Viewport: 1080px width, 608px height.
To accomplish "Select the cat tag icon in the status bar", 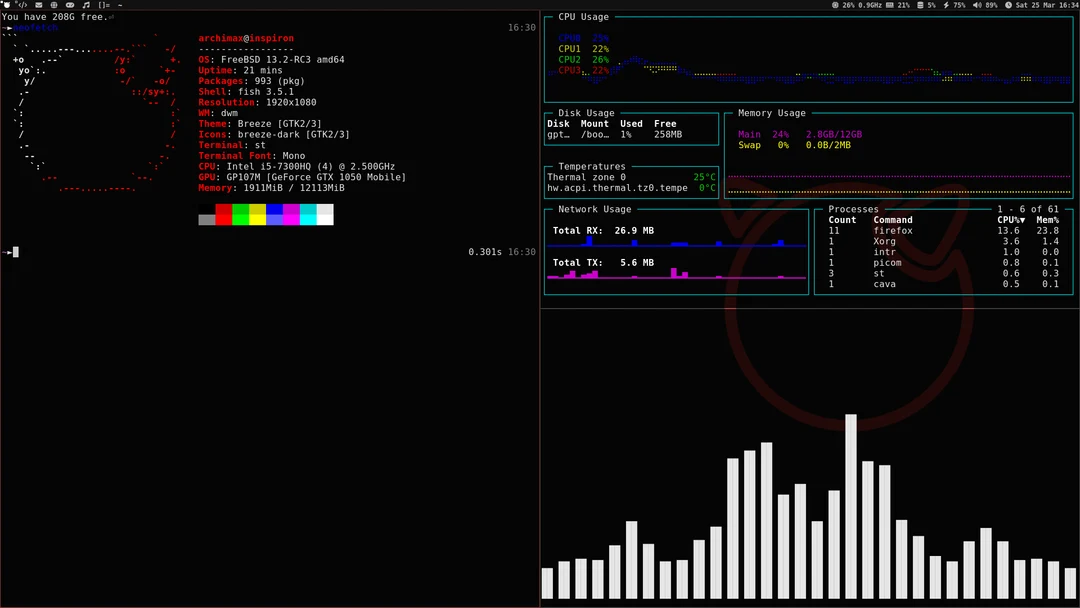I will click(x=7, y=5).
